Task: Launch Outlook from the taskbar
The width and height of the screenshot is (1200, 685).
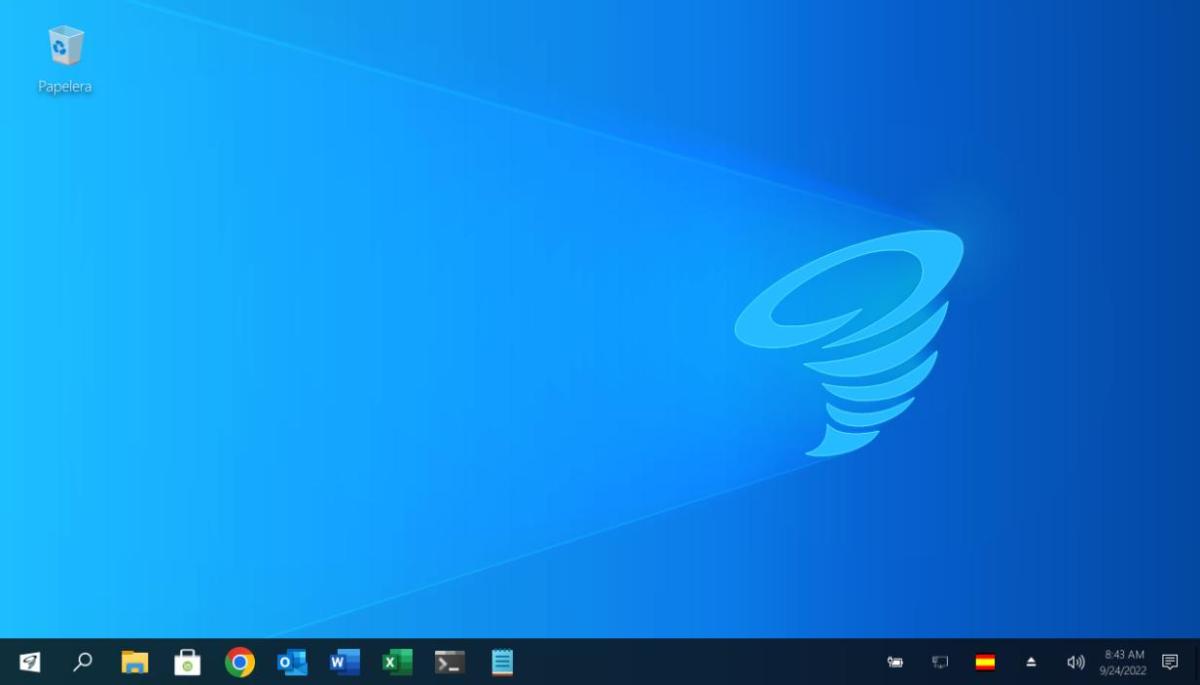Action: 292,662
